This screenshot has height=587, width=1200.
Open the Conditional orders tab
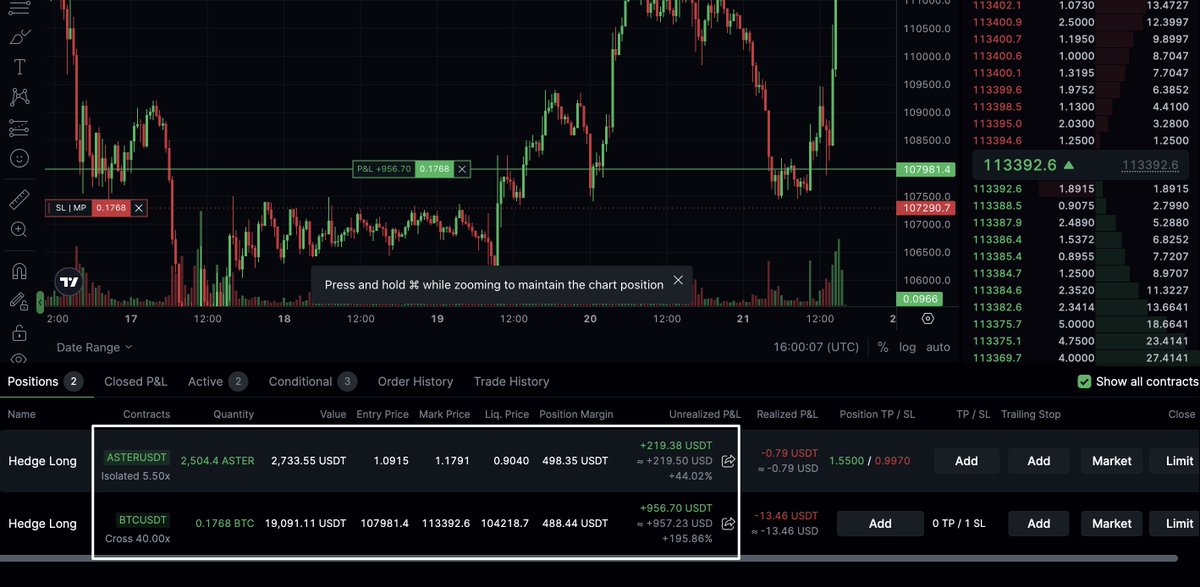[x=312, y=381]
